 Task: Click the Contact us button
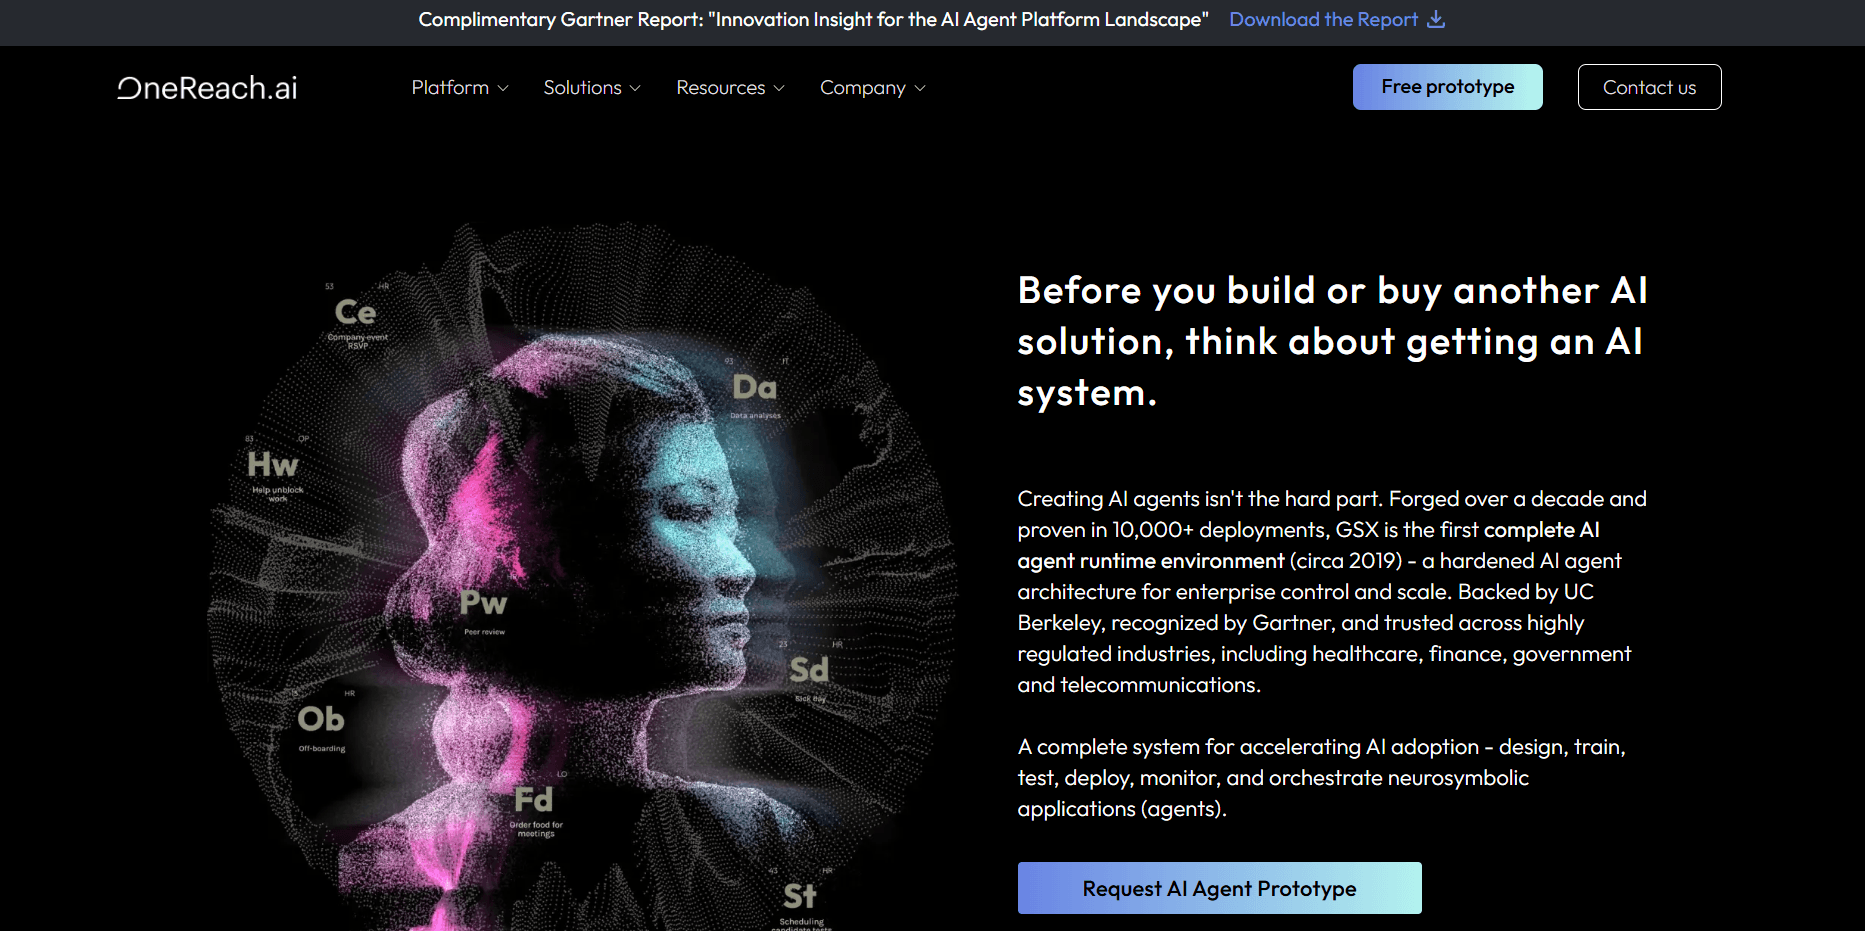(x=1649, y=86)
